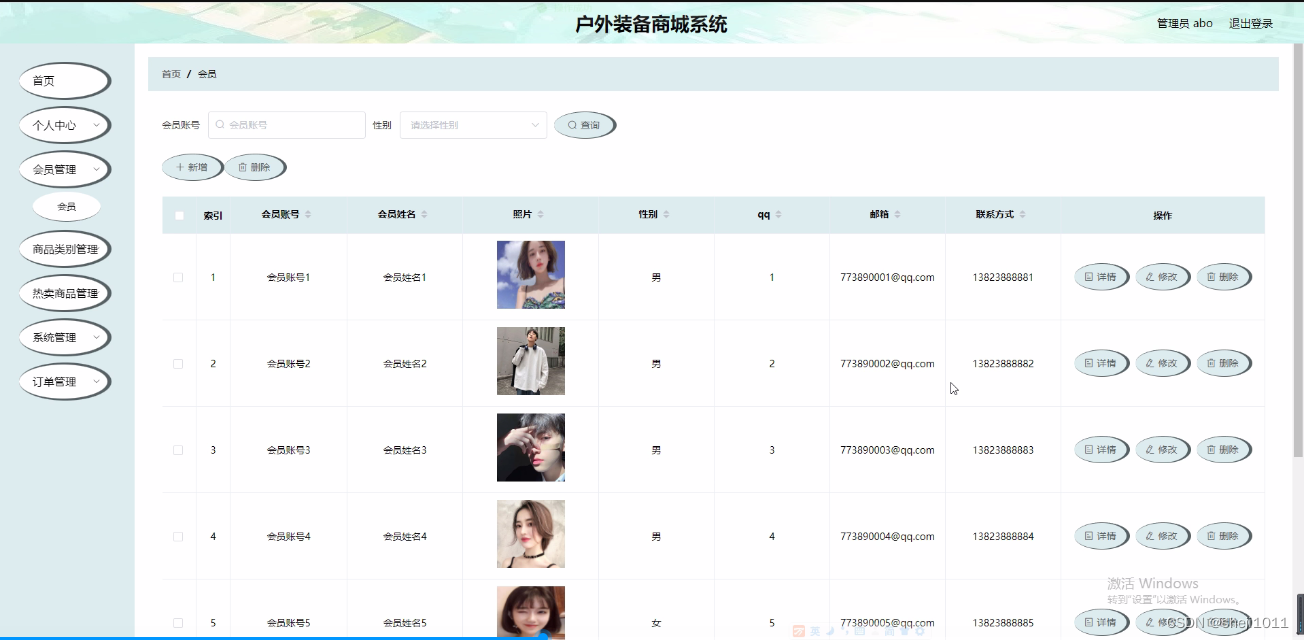The image size is (1304, 640).
Task: Click the pencil icon on 会员账号2's 修改 button
Action: coord(1149,363)
